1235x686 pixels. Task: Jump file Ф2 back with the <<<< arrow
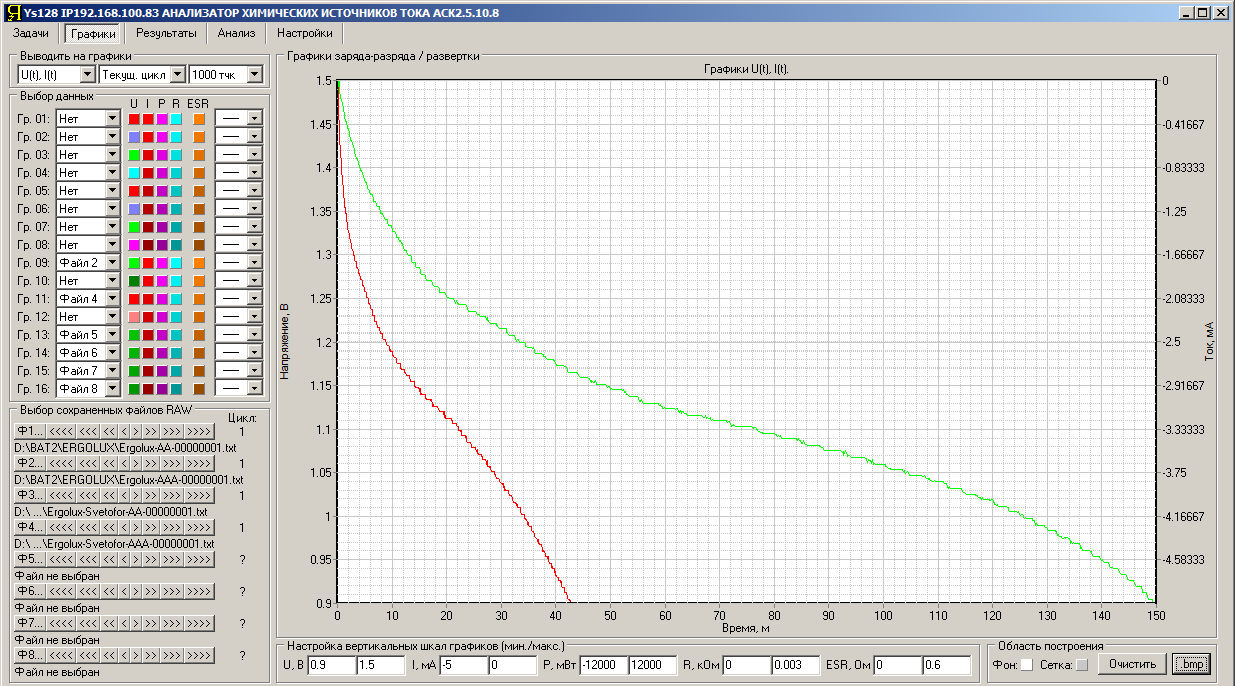(x=61, y=463)
